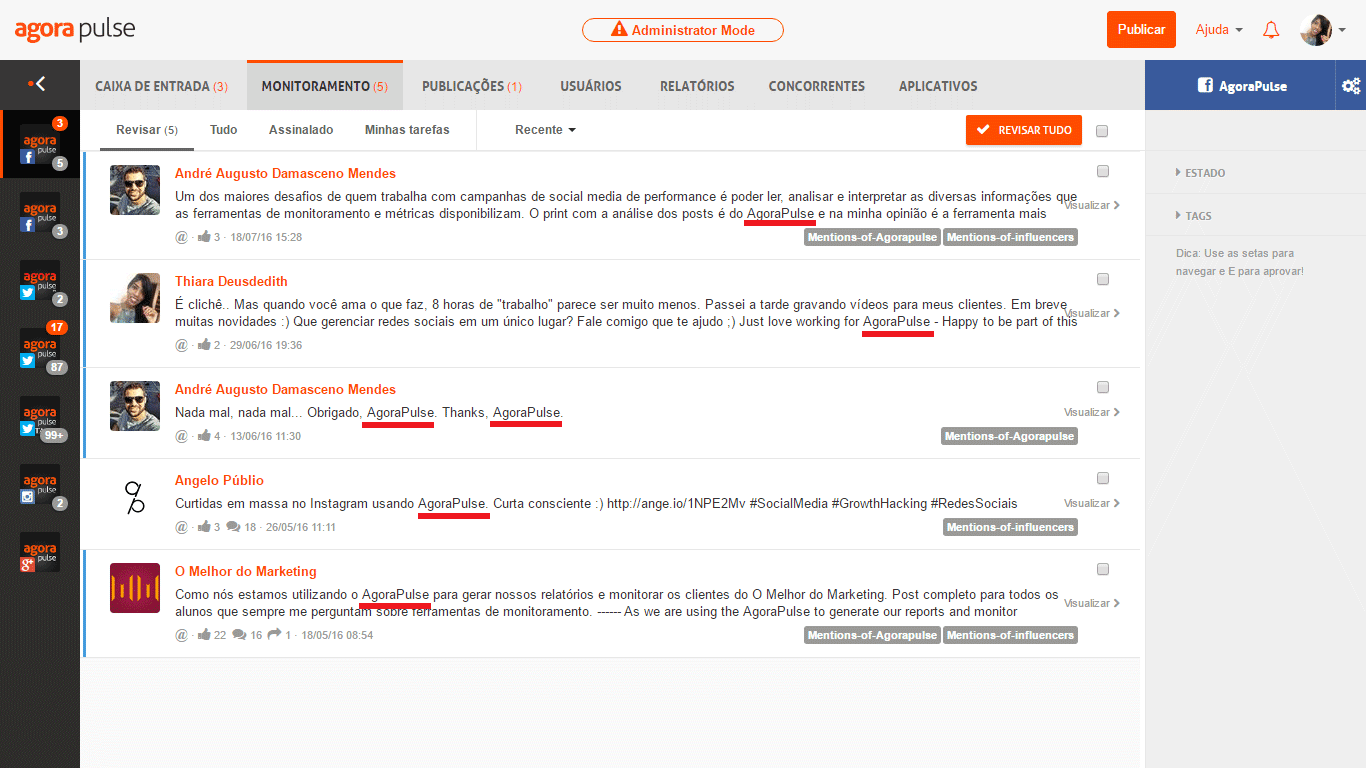Open the Recente sort dropdown
The image size is (1366, 768).
tap(545, 130)
